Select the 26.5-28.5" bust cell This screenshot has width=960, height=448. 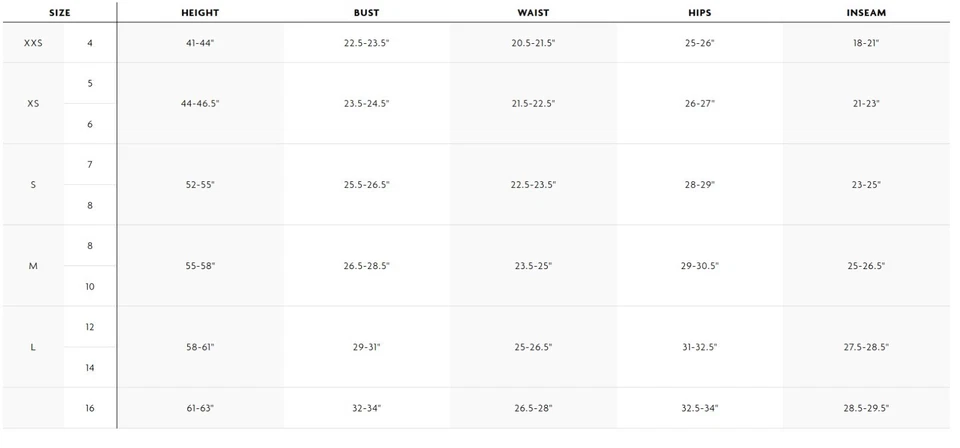click(x=366, y=266)
